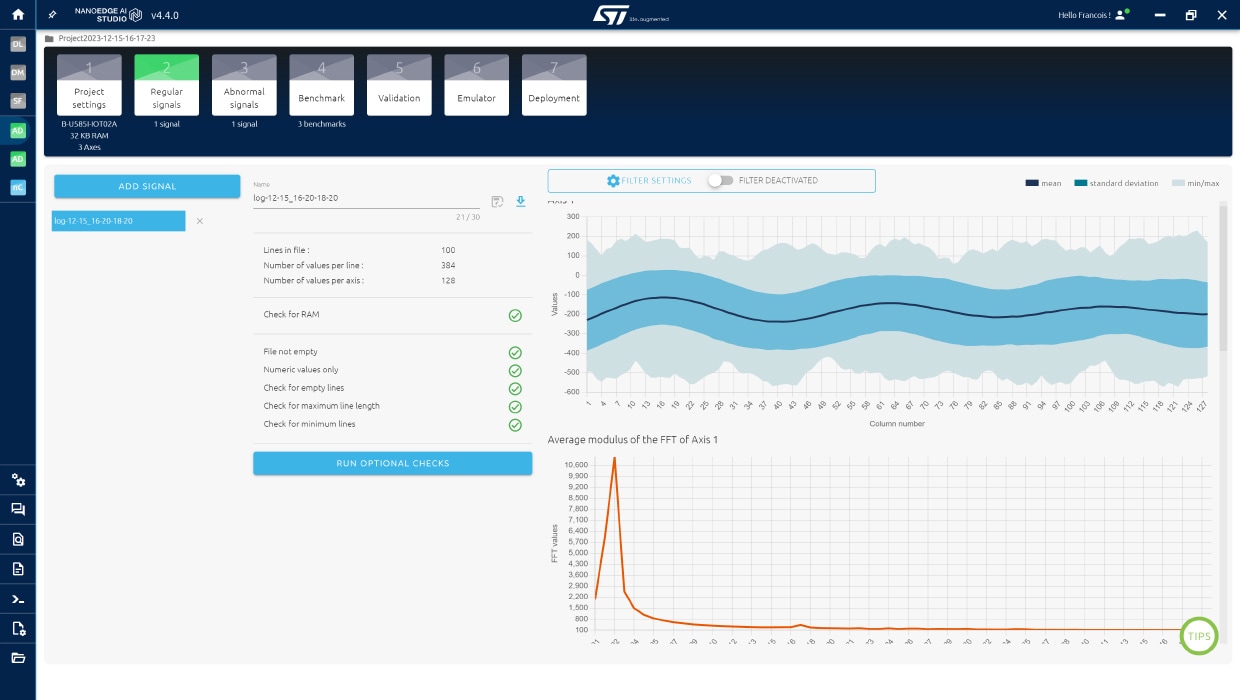The width and height of the screenshot is (1240, 700).
Task: Click the ADD SIGNAL button
Action: point(147,186)
